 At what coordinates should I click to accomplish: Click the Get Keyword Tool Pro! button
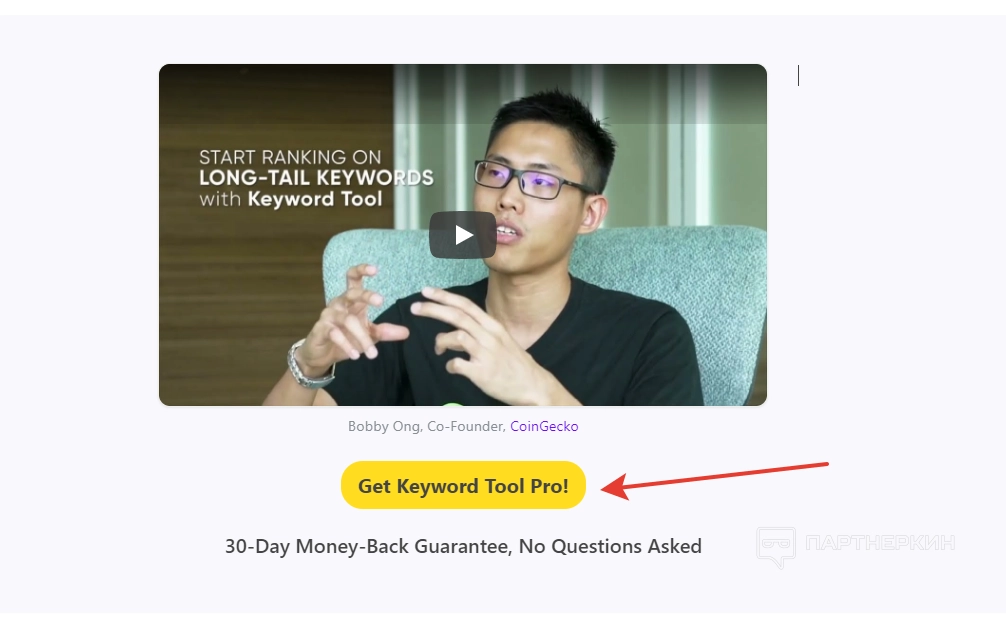463,485
